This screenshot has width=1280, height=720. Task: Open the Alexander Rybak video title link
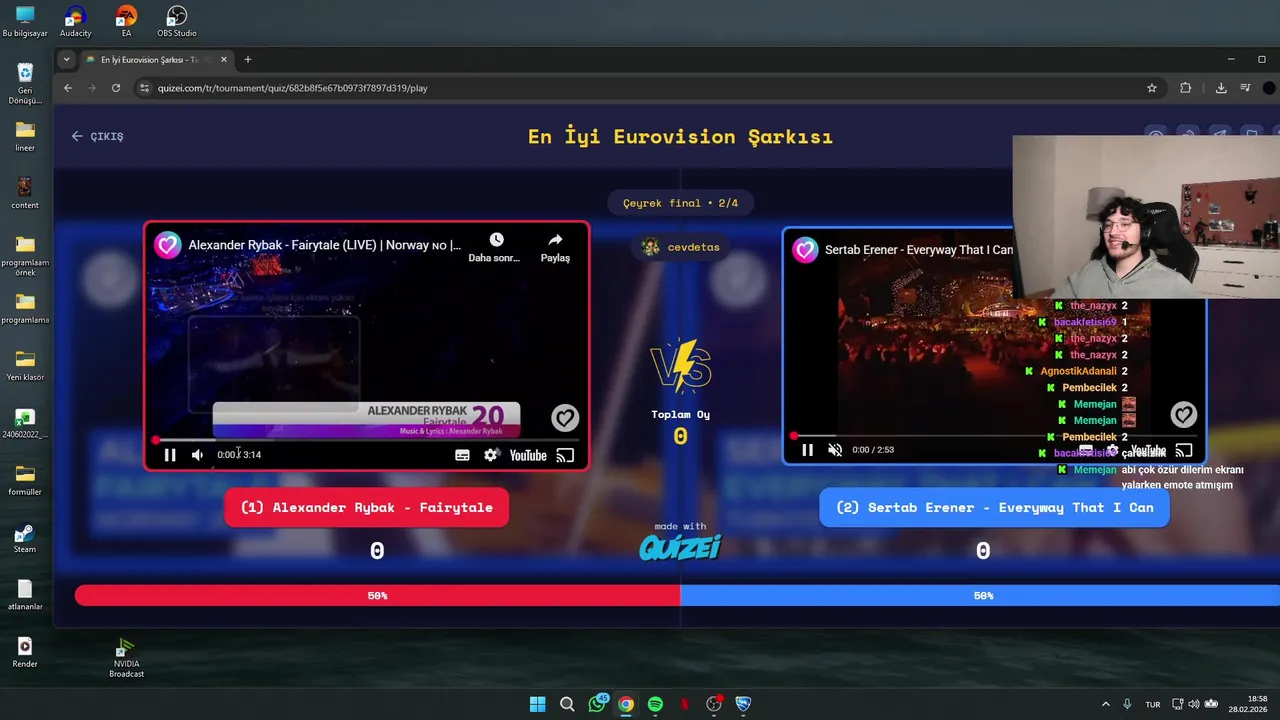pyautogui.click(x=324, y=245)
